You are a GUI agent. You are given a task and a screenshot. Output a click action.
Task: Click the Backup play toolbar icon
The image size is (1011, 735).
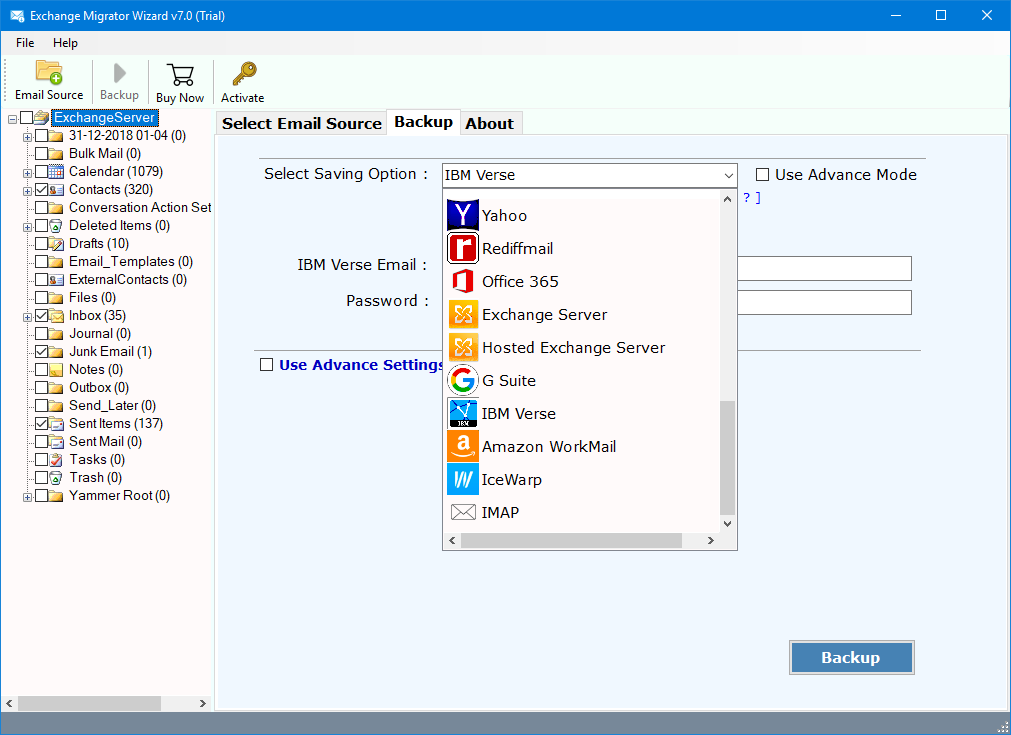(x=119, y=73)
